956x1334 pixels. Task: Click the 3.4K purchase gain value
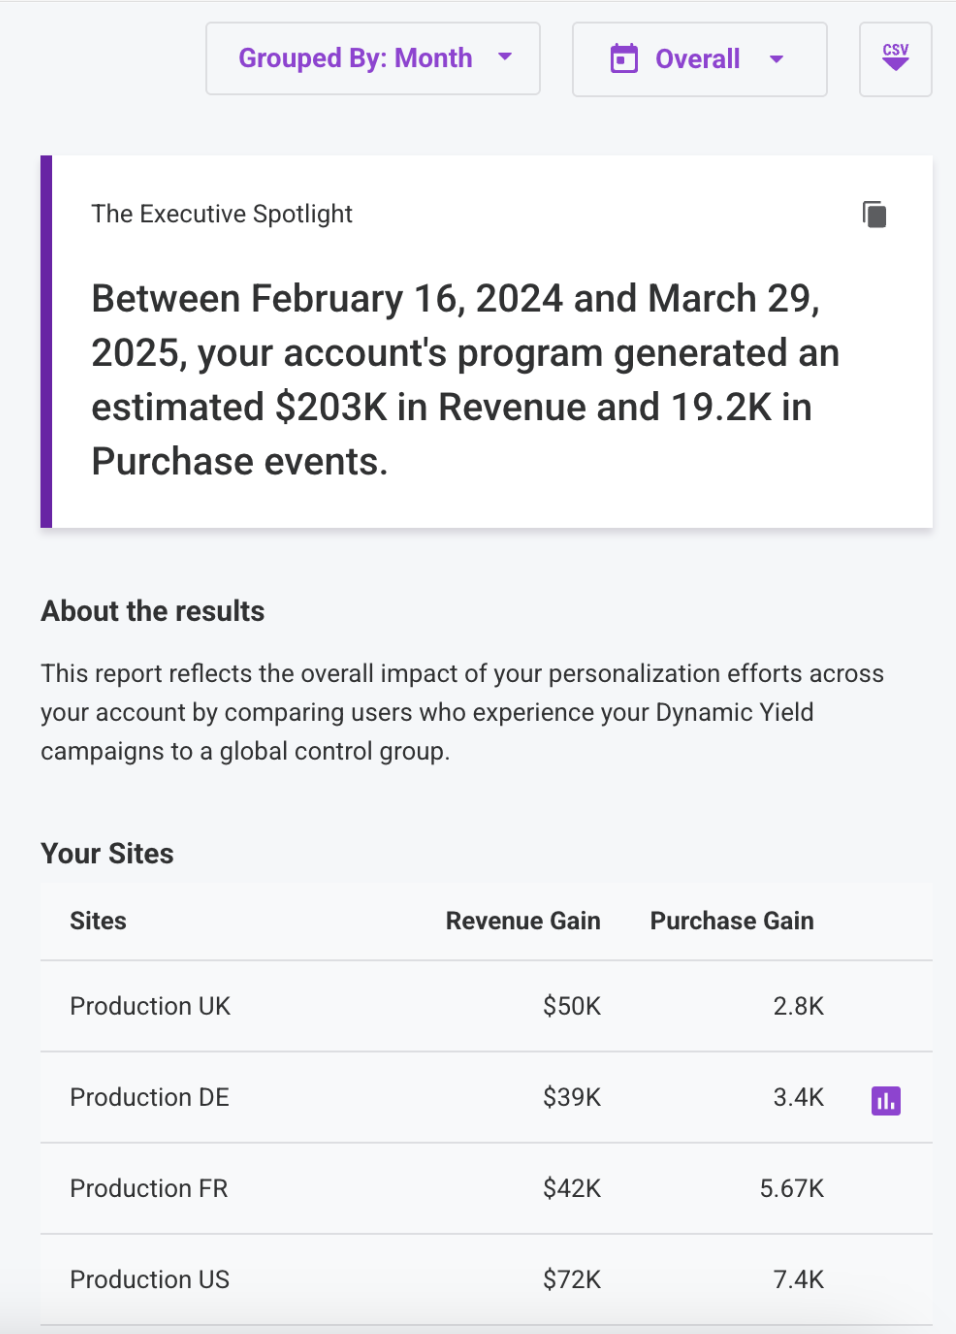pos(799,1097)
